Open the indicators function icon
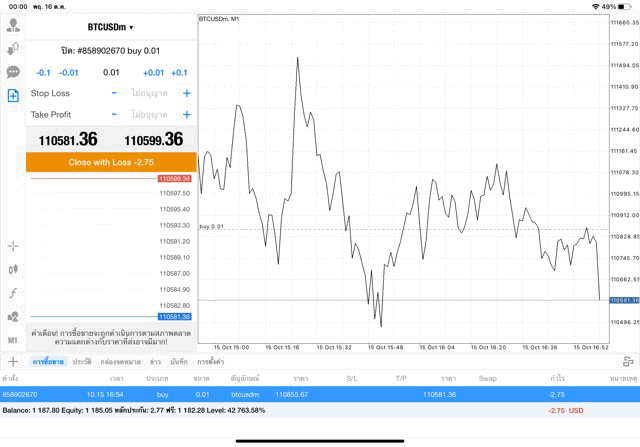This screenshot has width=640, height=447. tap(13, 293)
